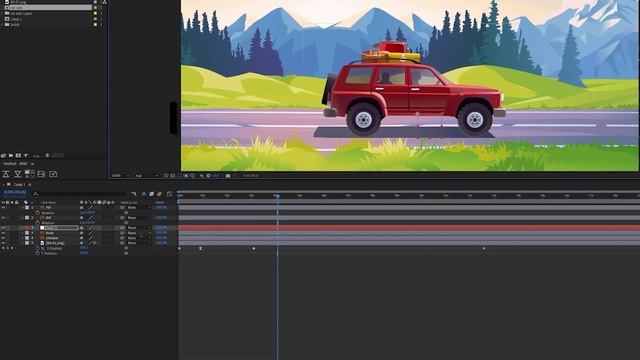Click property pick whip on X Position row
The height and width of the screenshot is (360, 640).
tap(126, 248)
